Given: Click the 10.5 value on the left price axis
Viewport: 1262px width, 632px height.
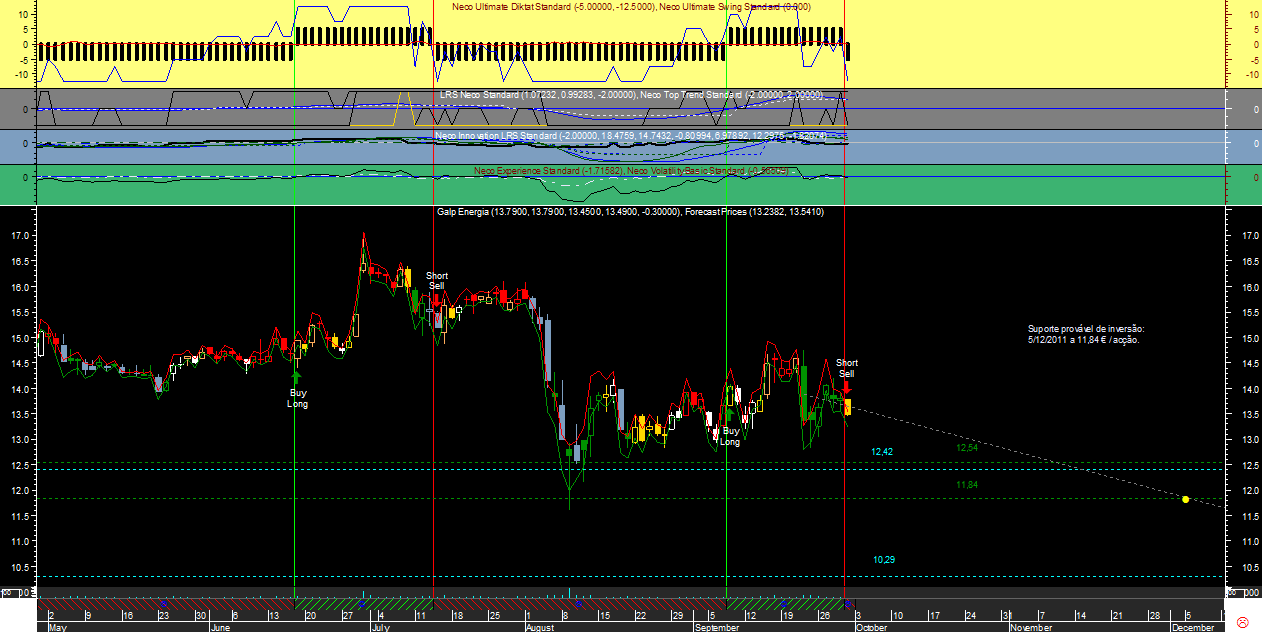Looking at the screenshot, I should click(20, 567).
